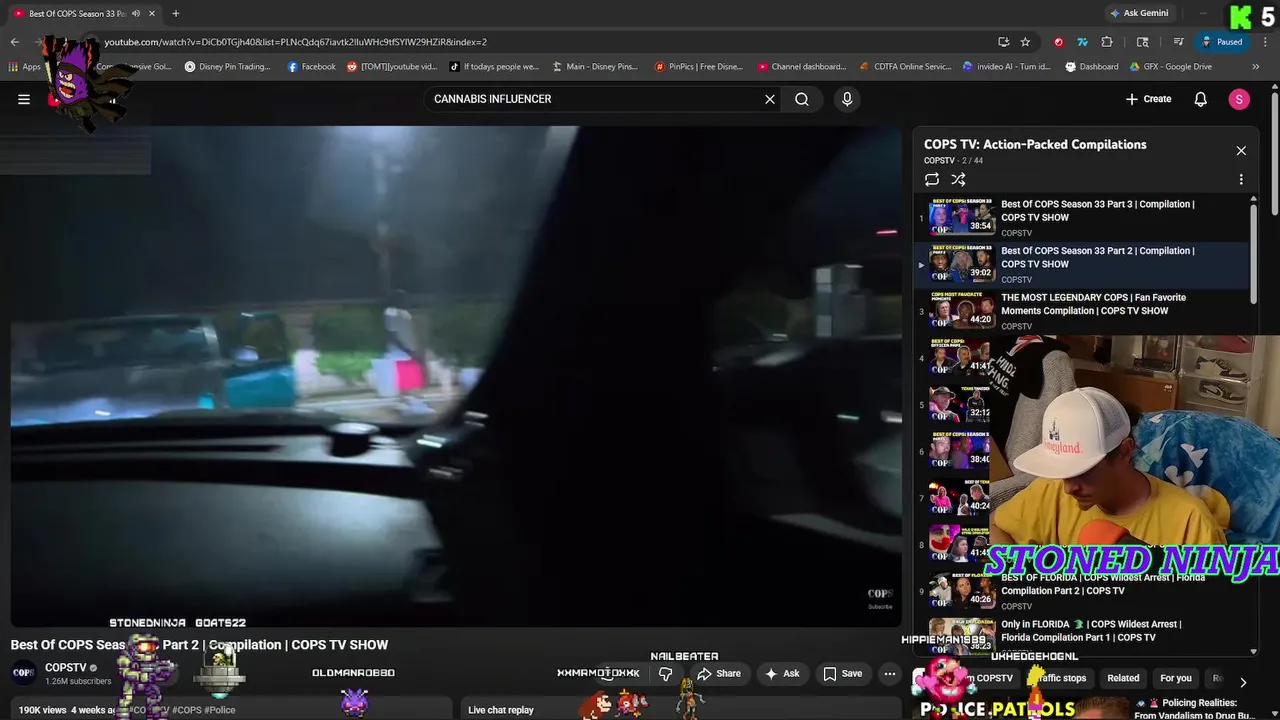The width and height of the screenshot is (1280, 720).
Task: Toggle playlist shuffle
Action: pos(958,180)
